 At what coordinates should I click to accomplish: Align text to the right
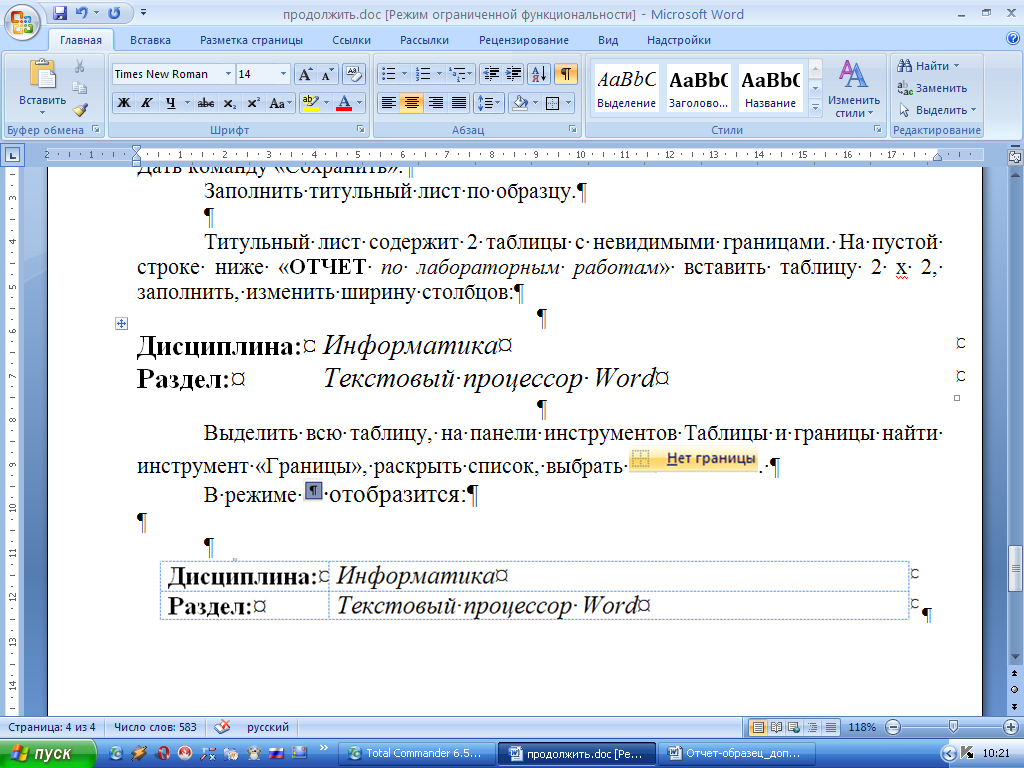(x=436, y=103)
